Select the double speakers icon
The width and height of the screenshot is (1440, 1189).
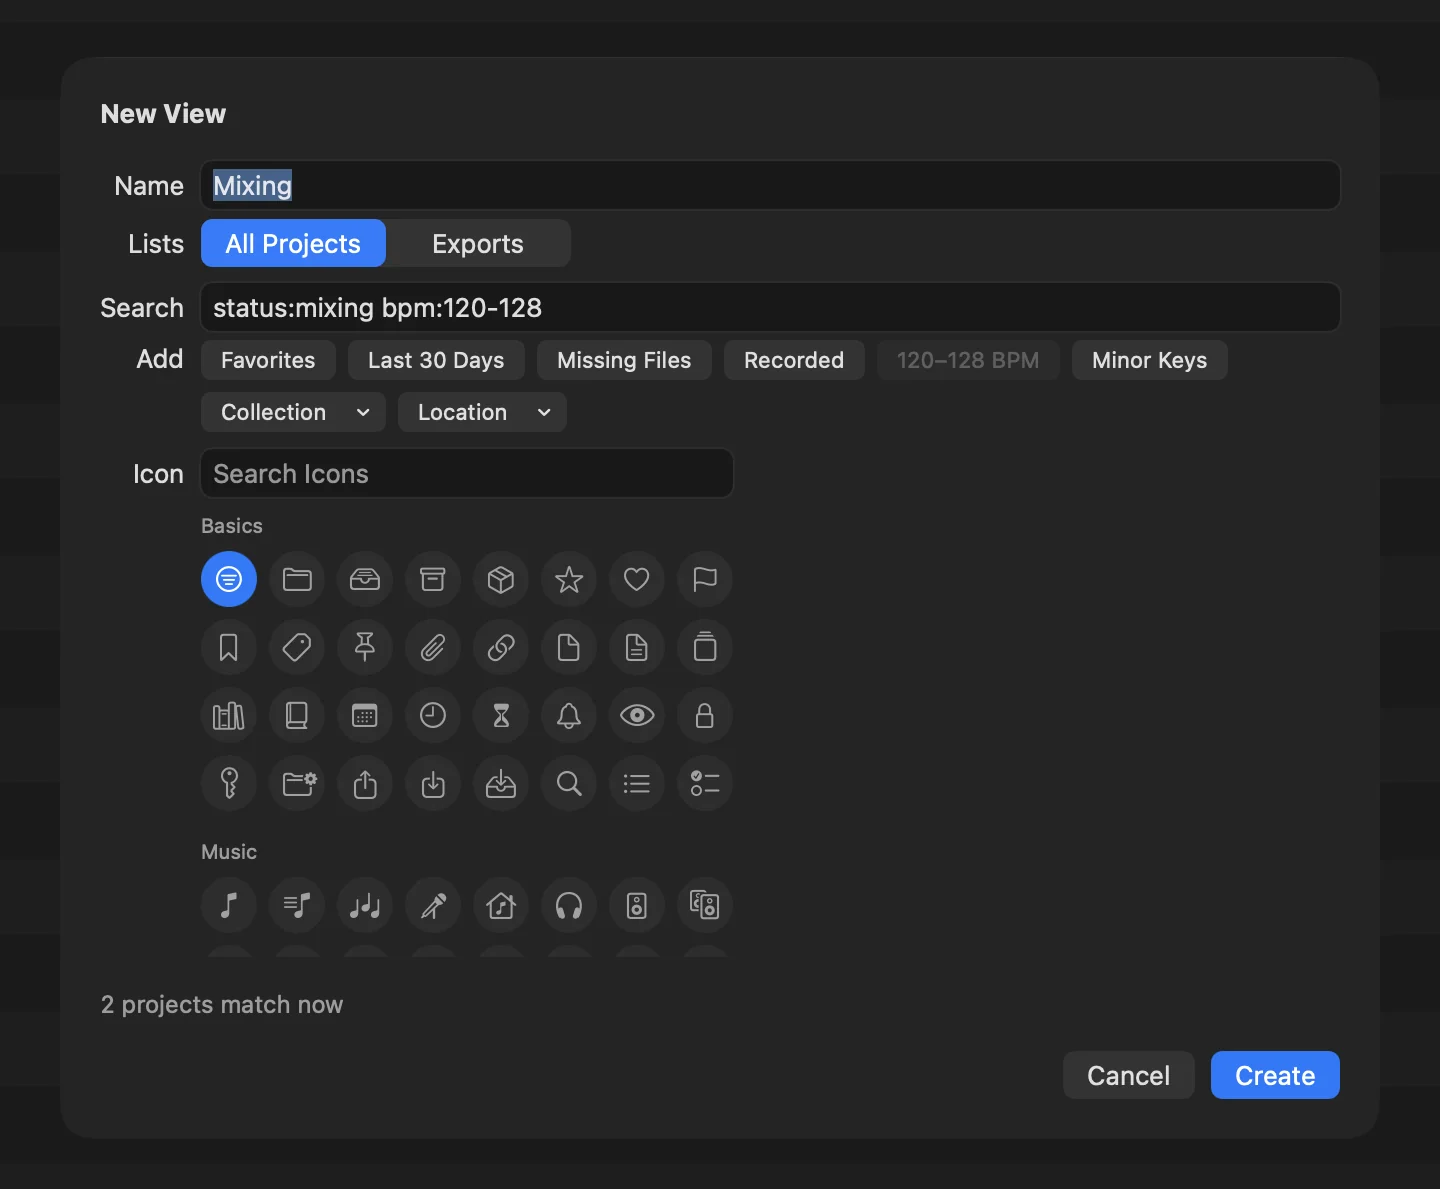(705, 905)
